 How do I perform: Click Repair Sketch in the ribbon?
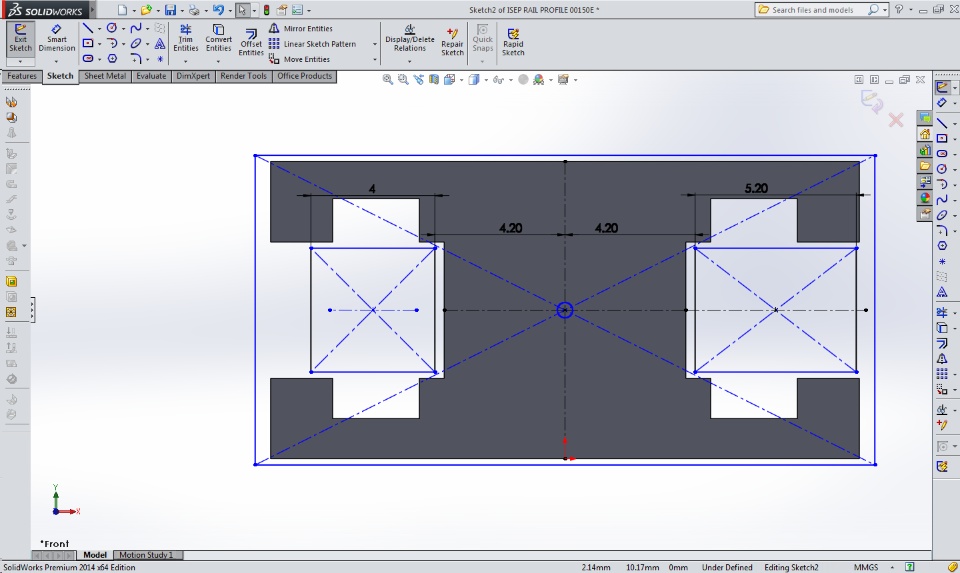point(452,42)
